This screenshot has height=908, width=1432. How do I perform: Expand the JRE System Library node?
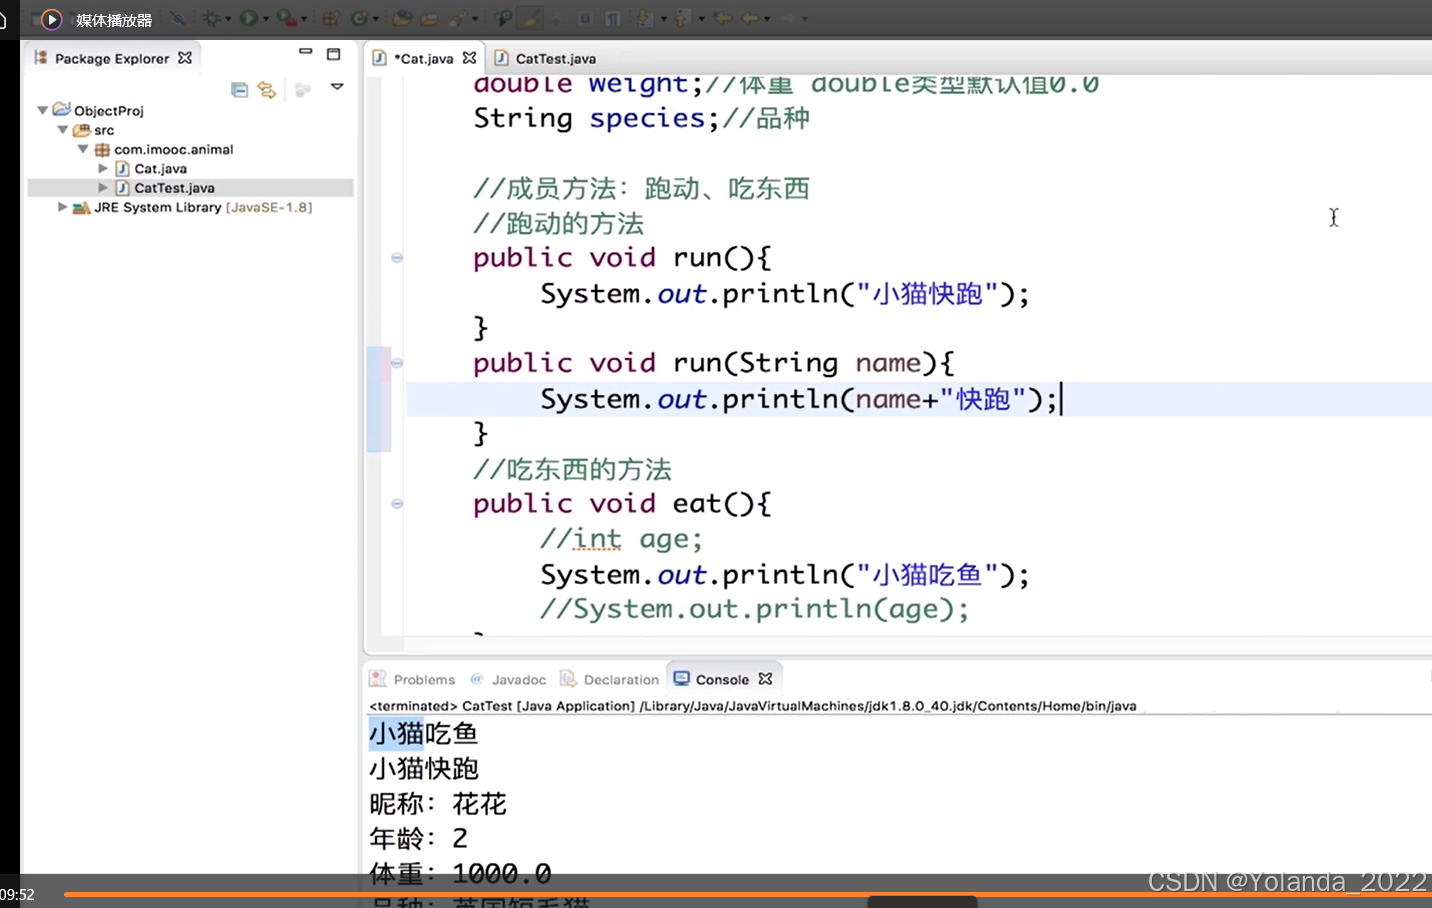point(62,207)
